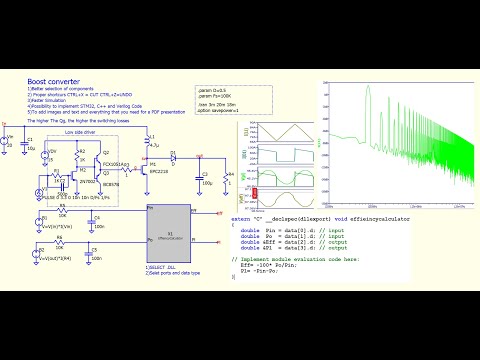The width and height of the screenshot is (480, 360).
Task: Click the second pulsed-current waveform plot
Action: 286,154
